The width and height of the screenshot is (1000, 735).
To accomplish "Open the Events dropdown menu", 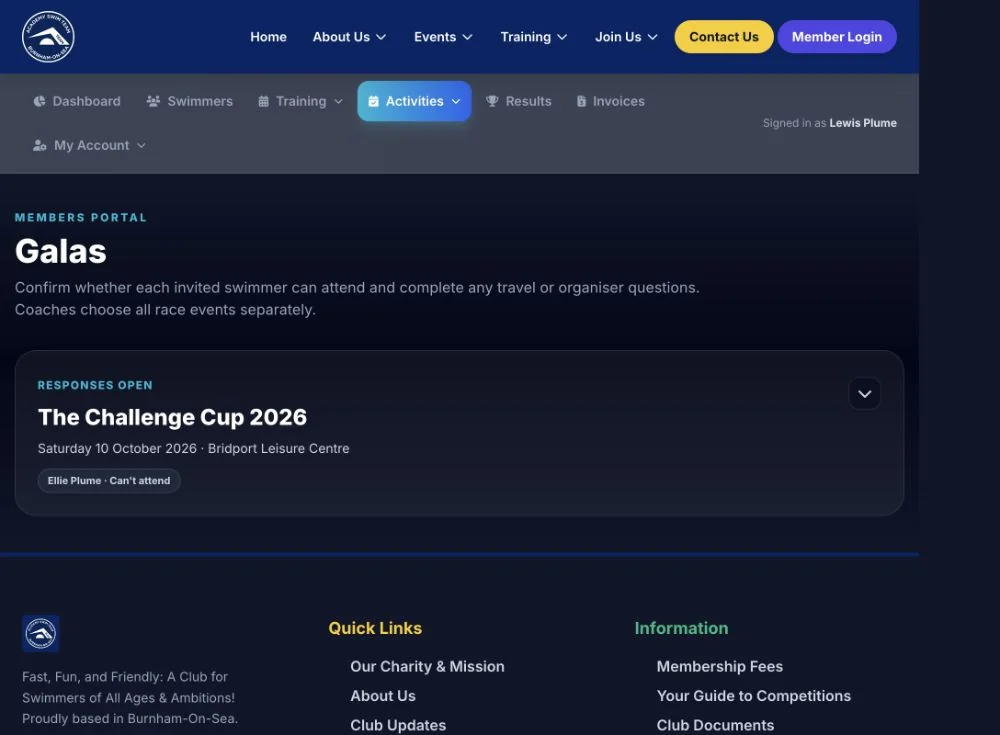I will click(443, 37).
